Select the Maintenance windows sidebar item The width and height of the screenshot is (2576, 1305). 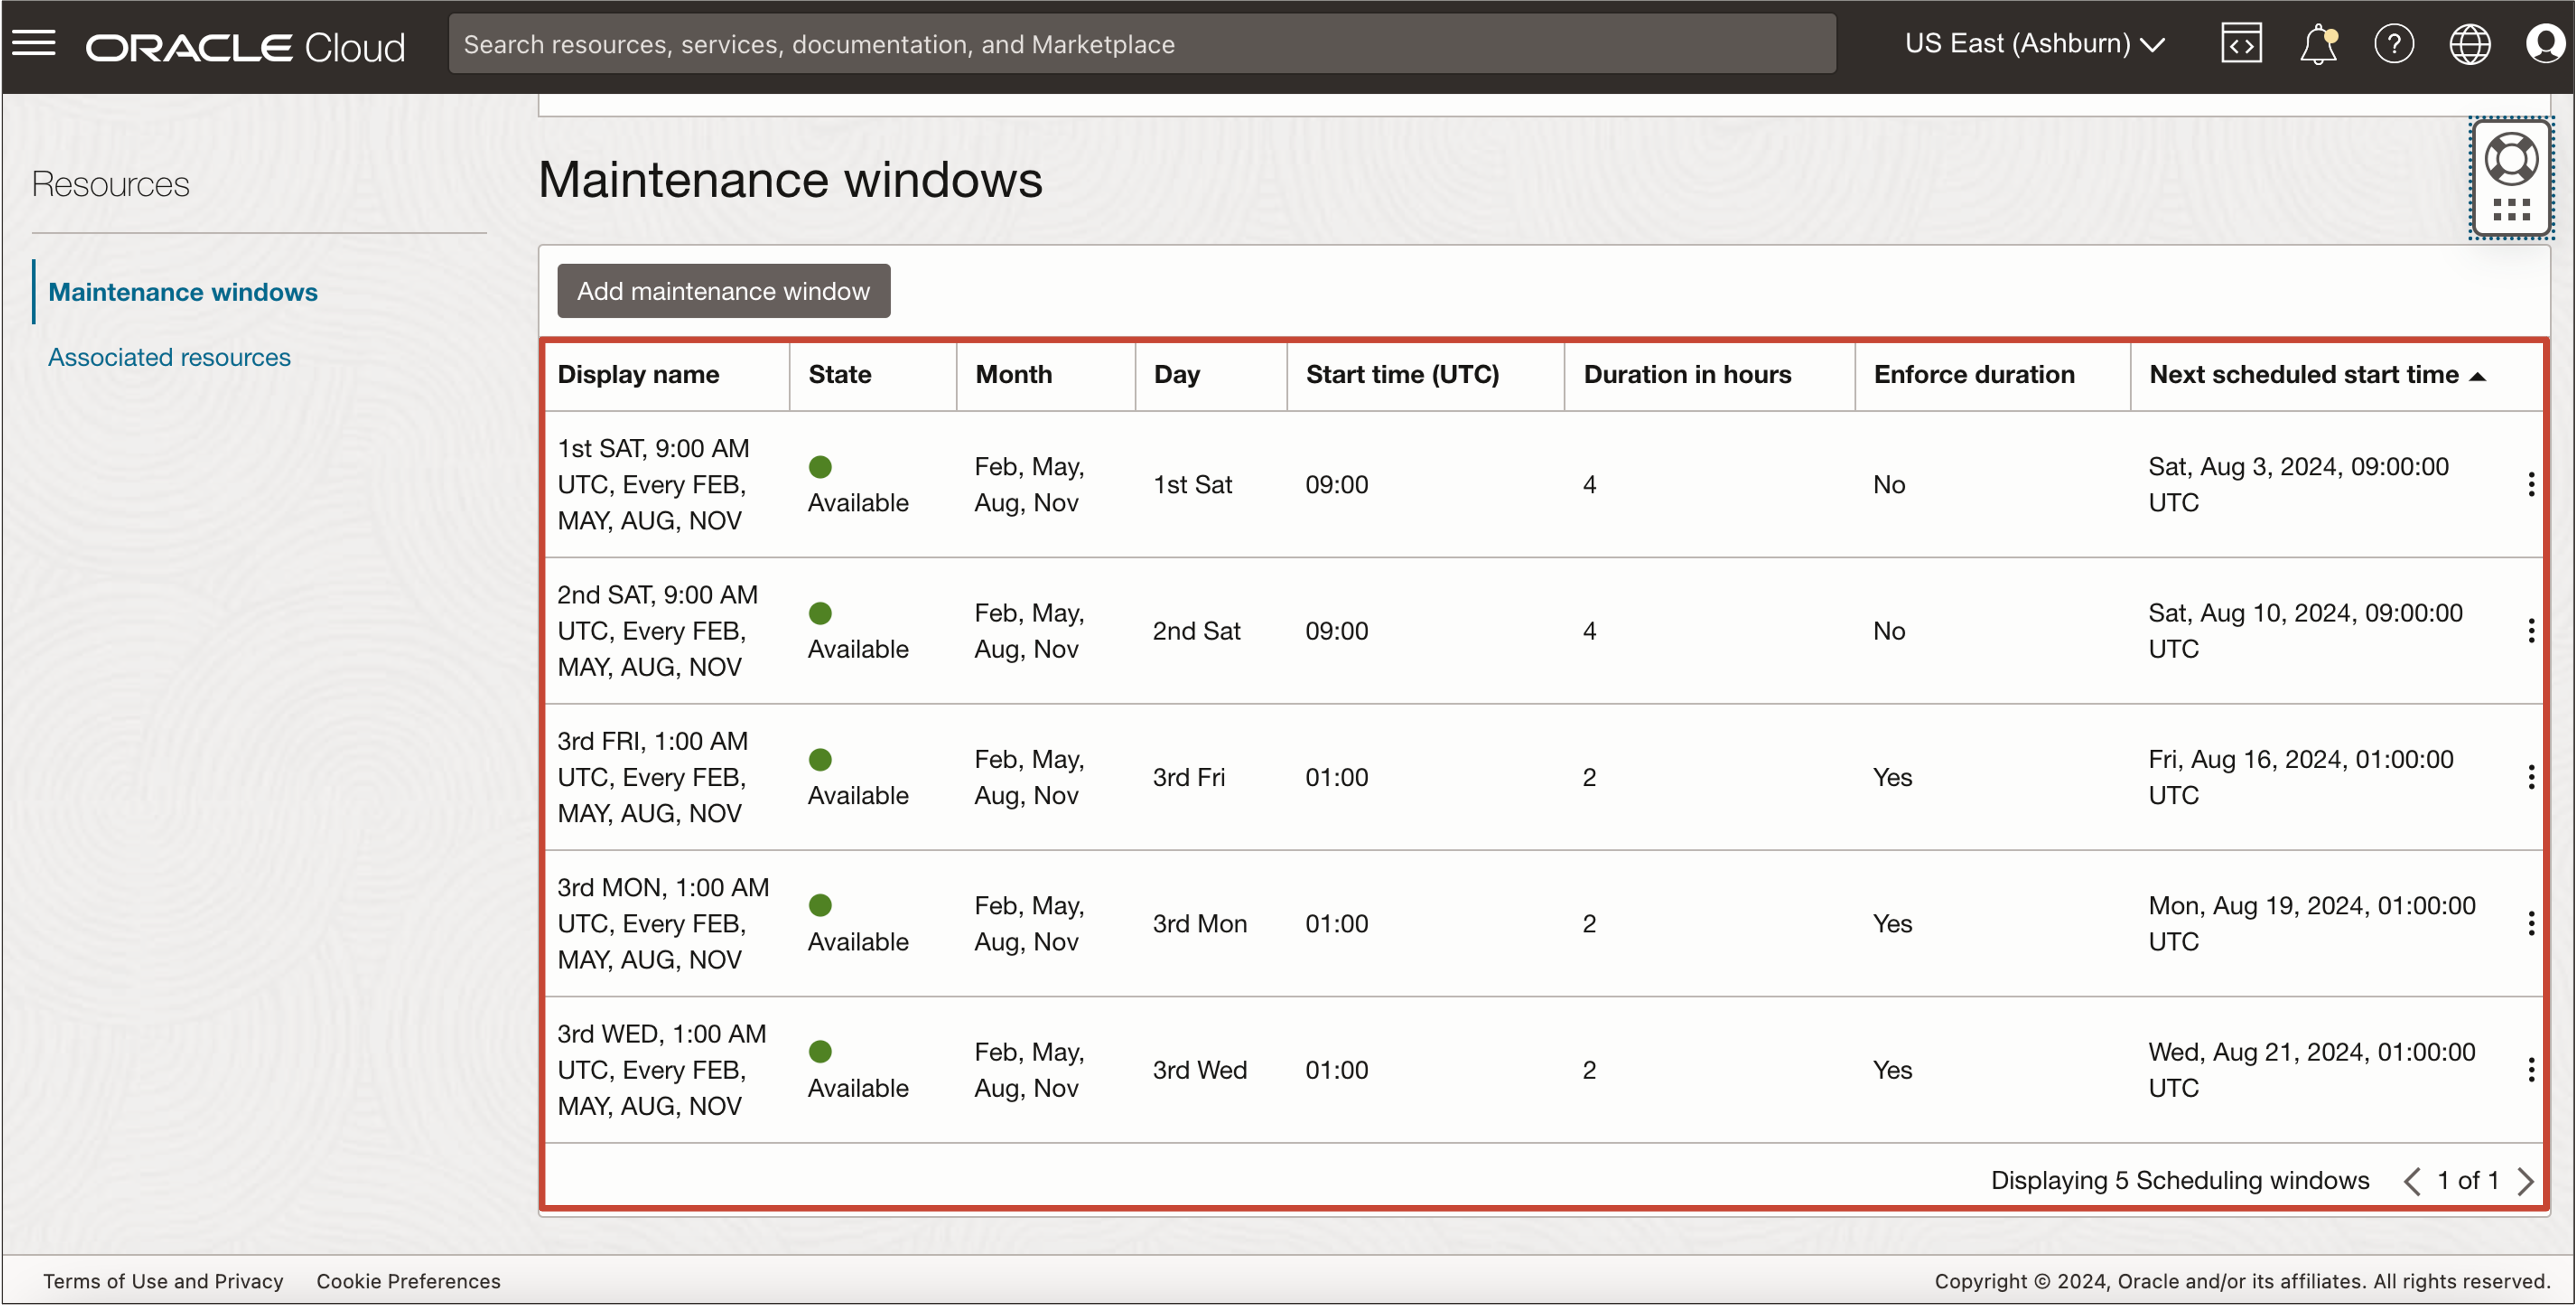pos(183,291)
